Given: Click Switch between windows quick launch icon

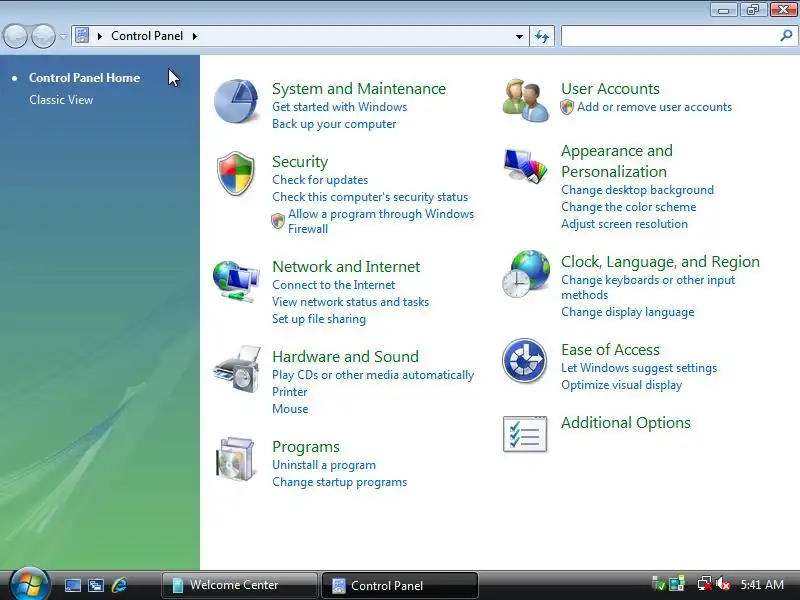Looking at the screenshot, I should point(95,585).
